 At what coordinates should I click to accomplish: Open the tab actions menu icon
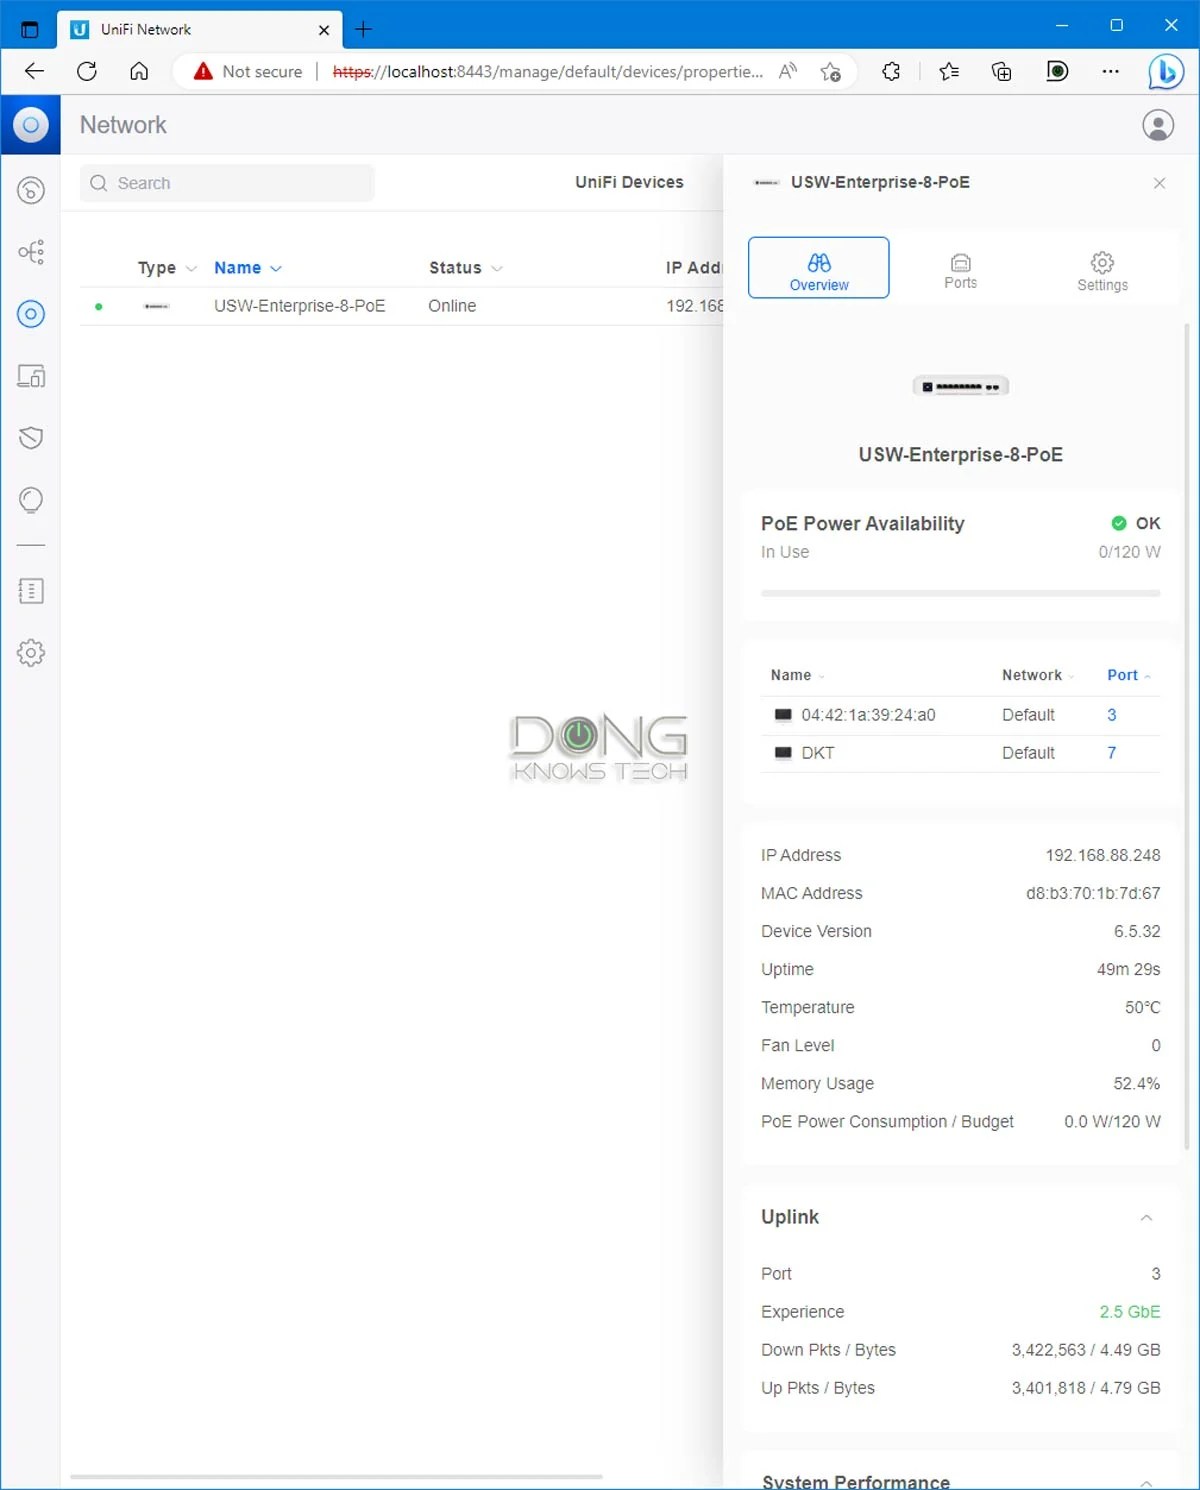click(29, 30)
